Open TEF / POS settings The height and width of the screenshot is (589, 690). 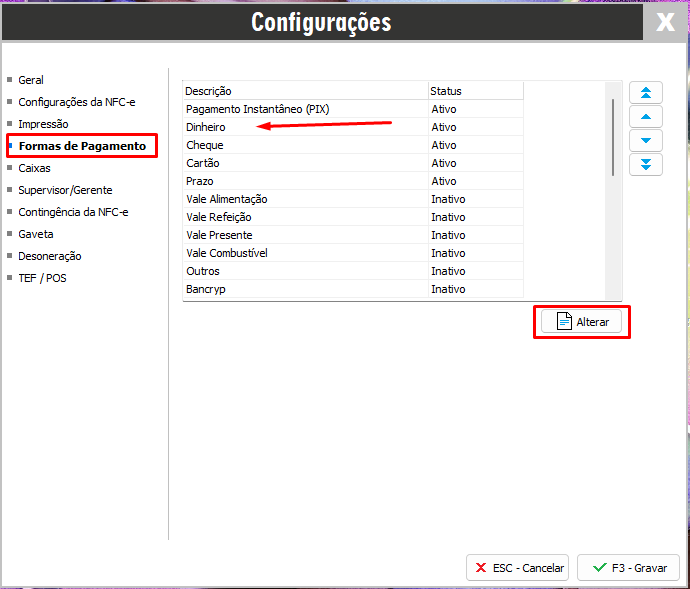point(42,278)
